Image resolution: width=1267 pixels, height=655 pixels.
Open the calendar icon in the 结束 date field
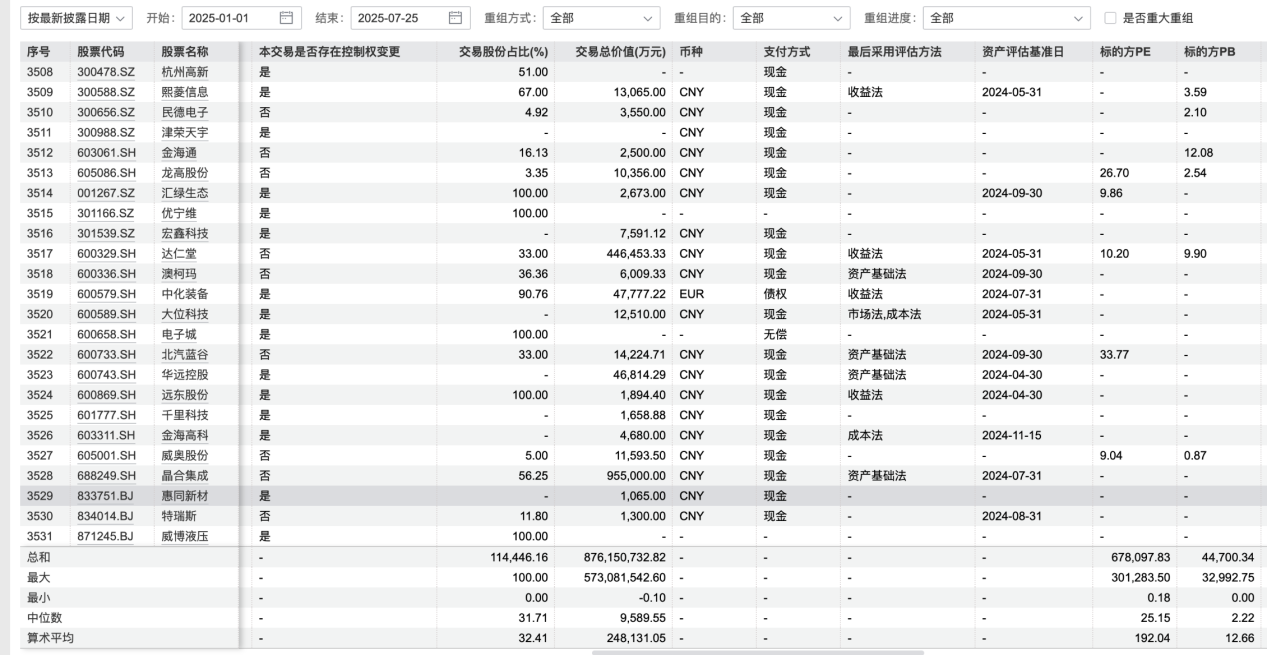456,18
